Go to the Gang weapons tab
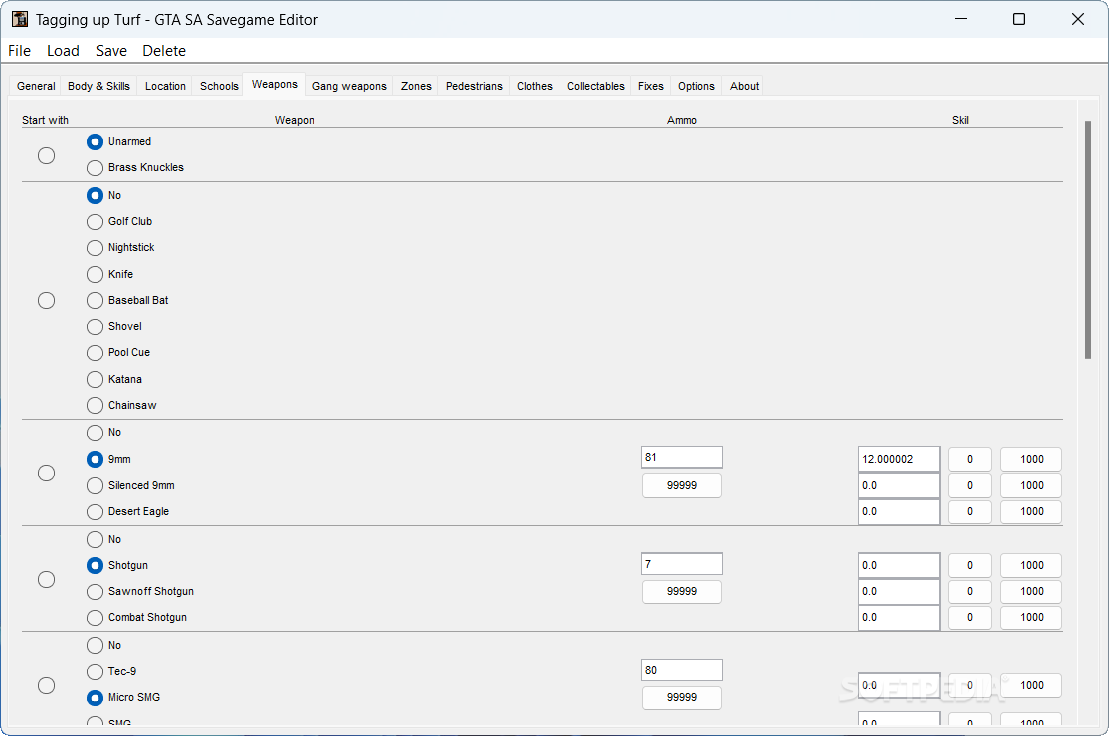This screenshot has width=1109, height=736. pyautogui.click(x=349, y=86)
